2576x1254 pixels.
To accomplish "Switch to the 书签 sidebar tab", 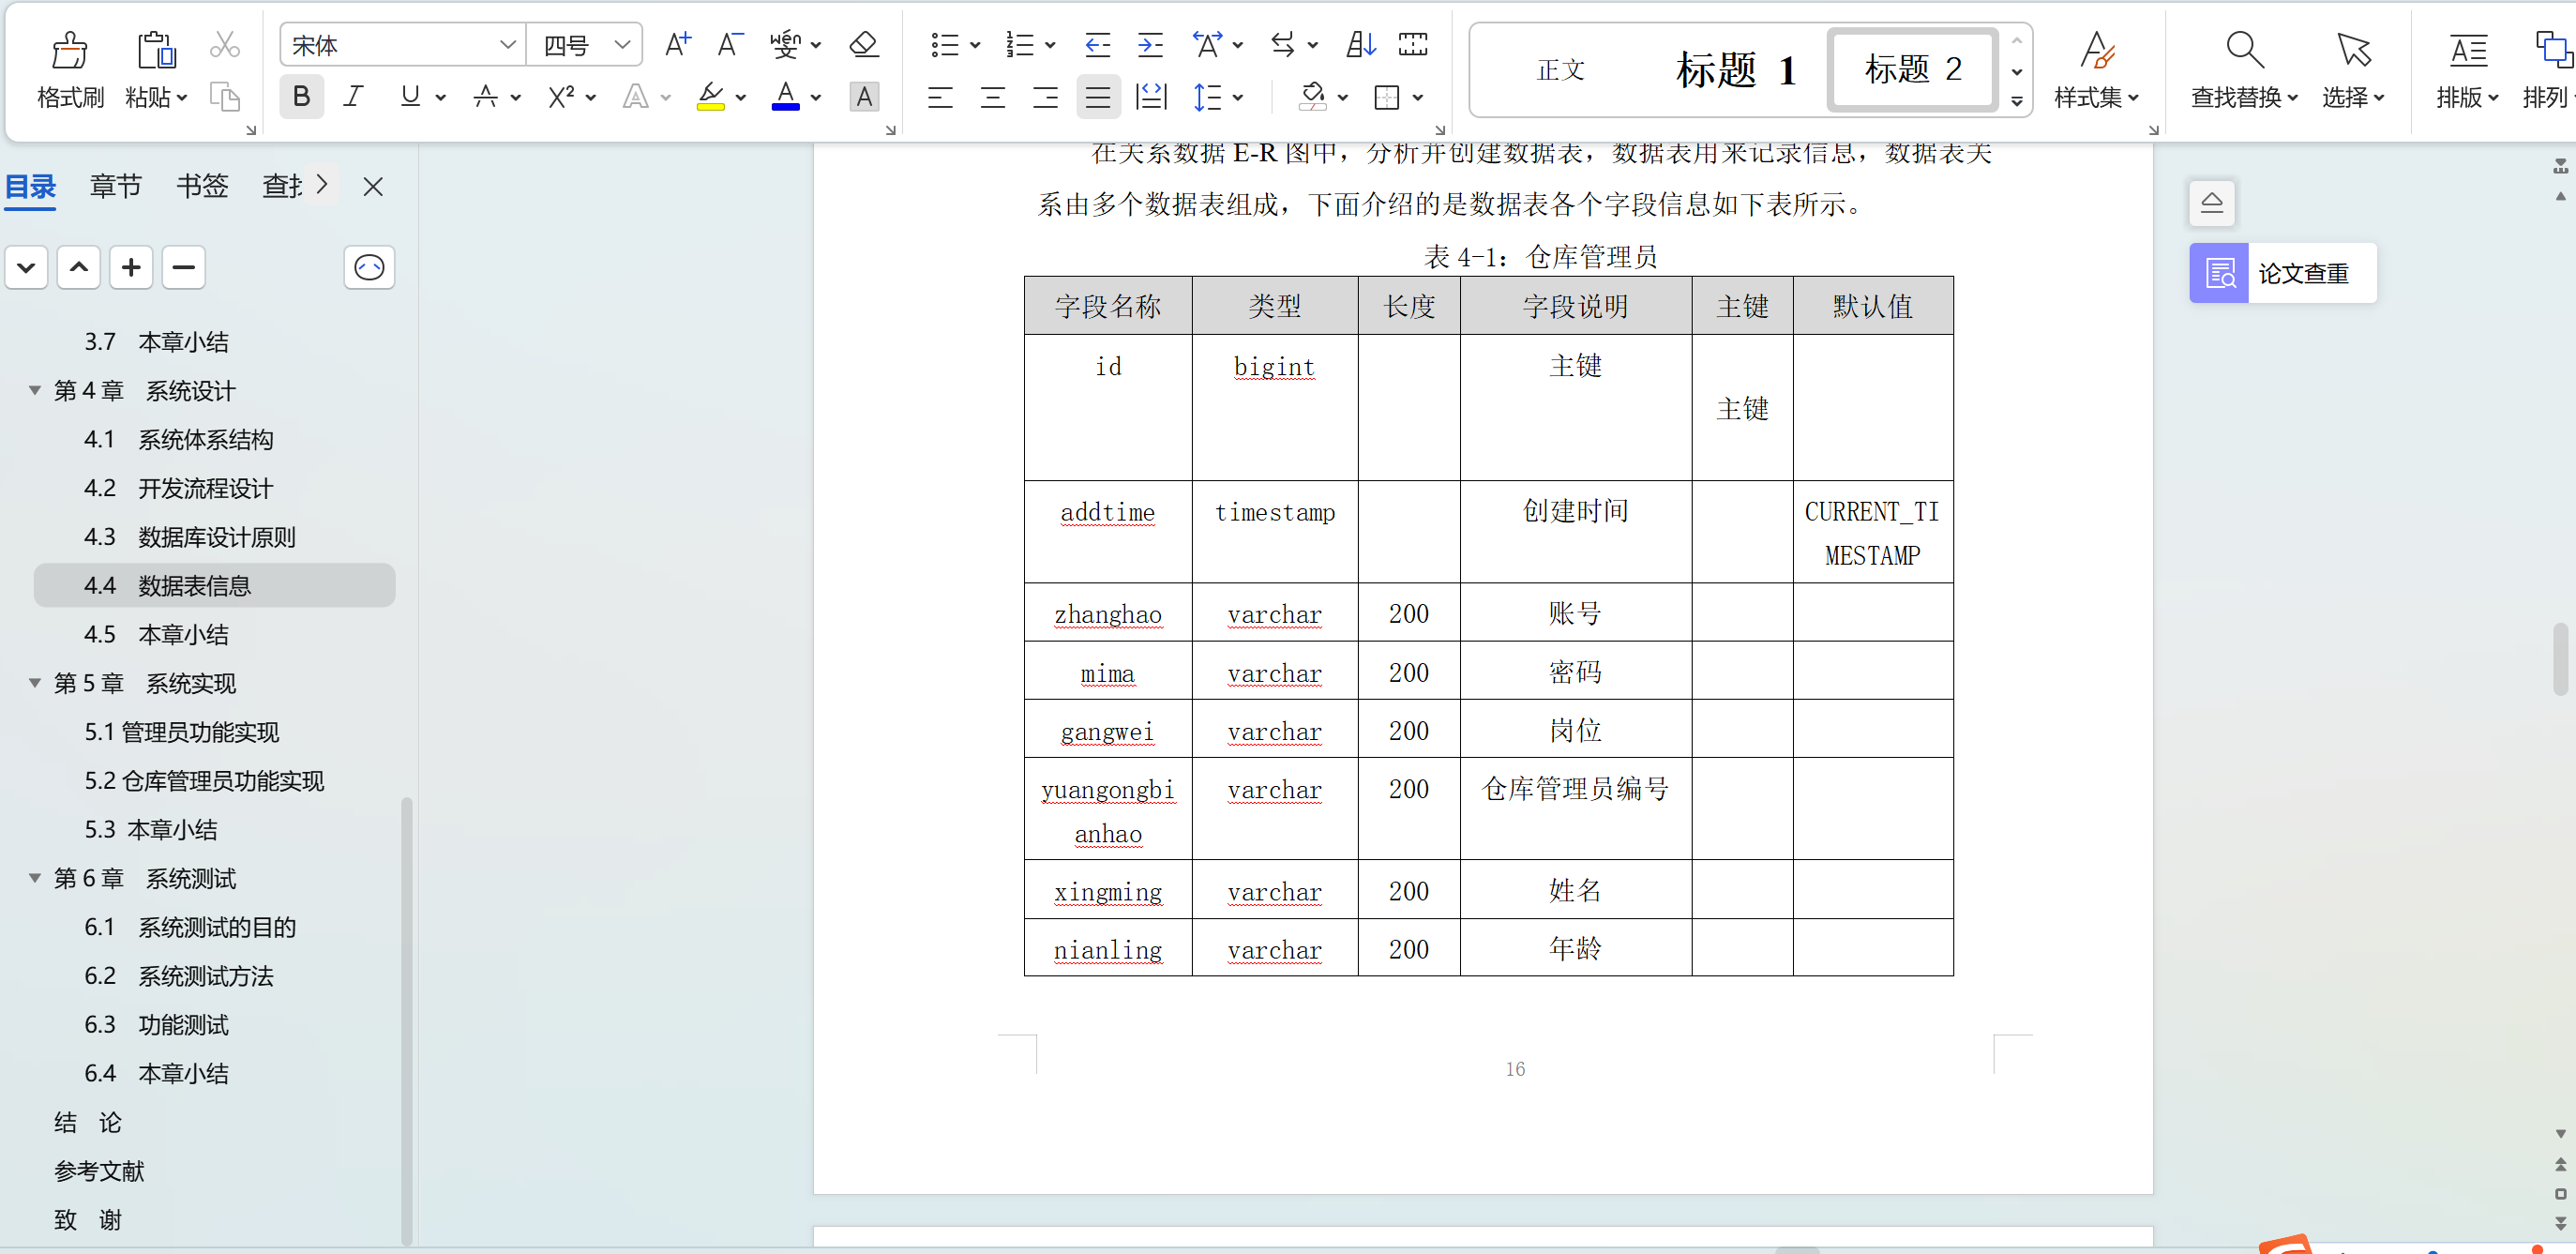I will tap(201, 185).
